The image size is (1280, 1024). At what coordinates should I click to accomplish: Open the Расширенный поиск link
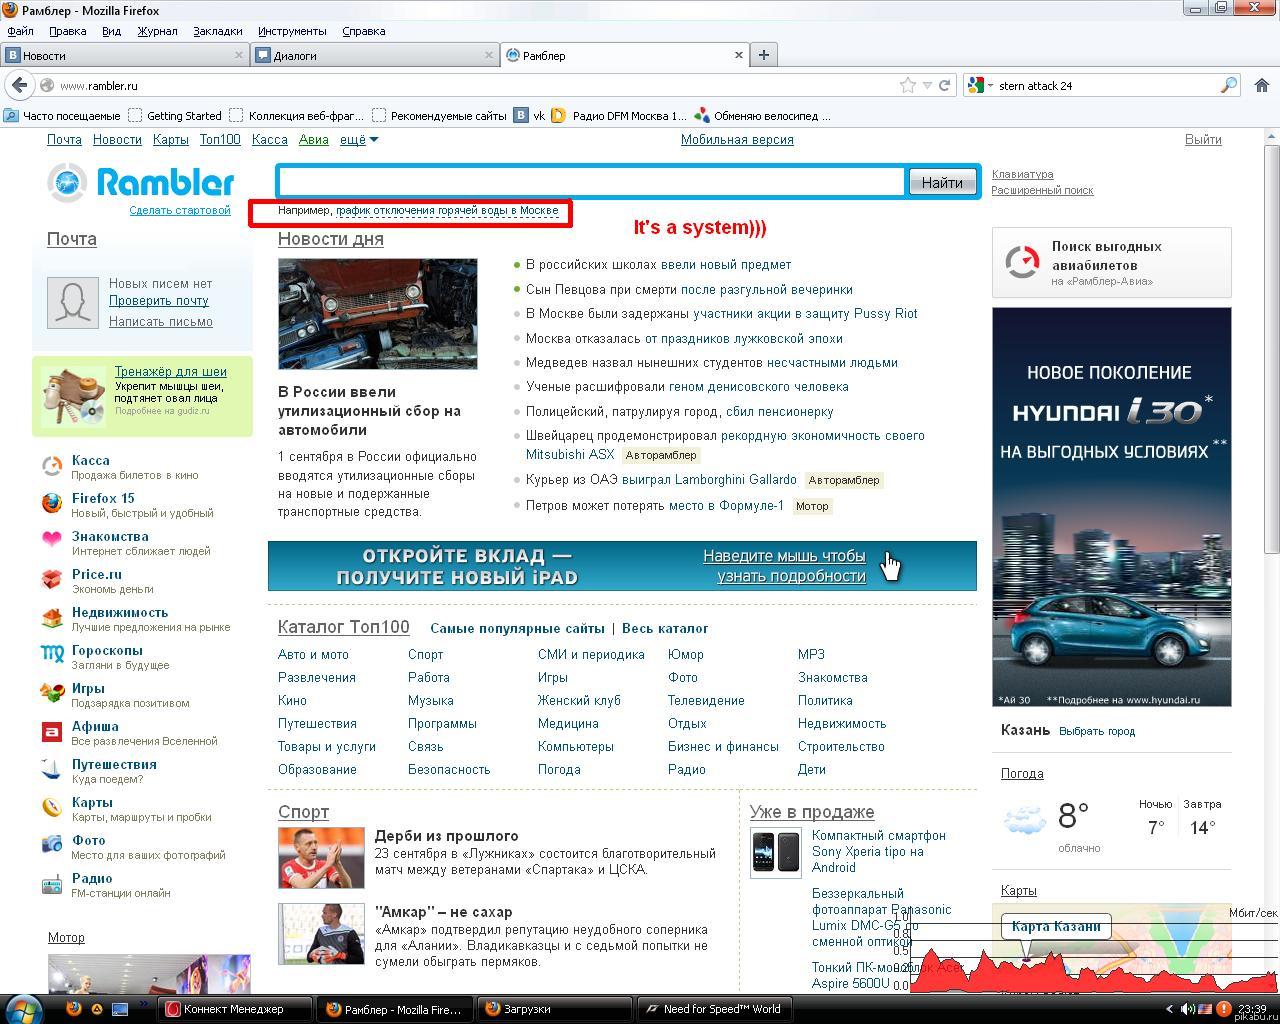click(x=1042, y=190)
